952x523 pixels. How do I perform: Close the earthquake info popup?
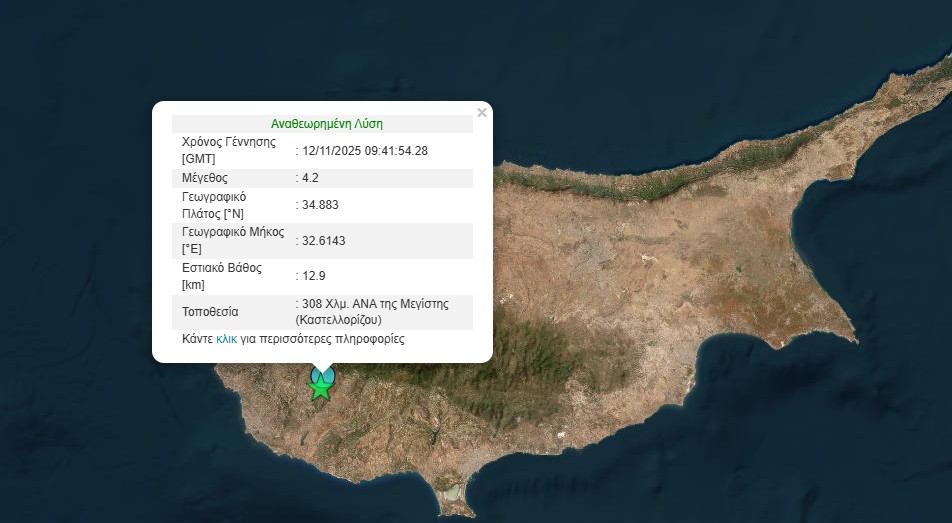pyautogui.click(x=482, y=113)
